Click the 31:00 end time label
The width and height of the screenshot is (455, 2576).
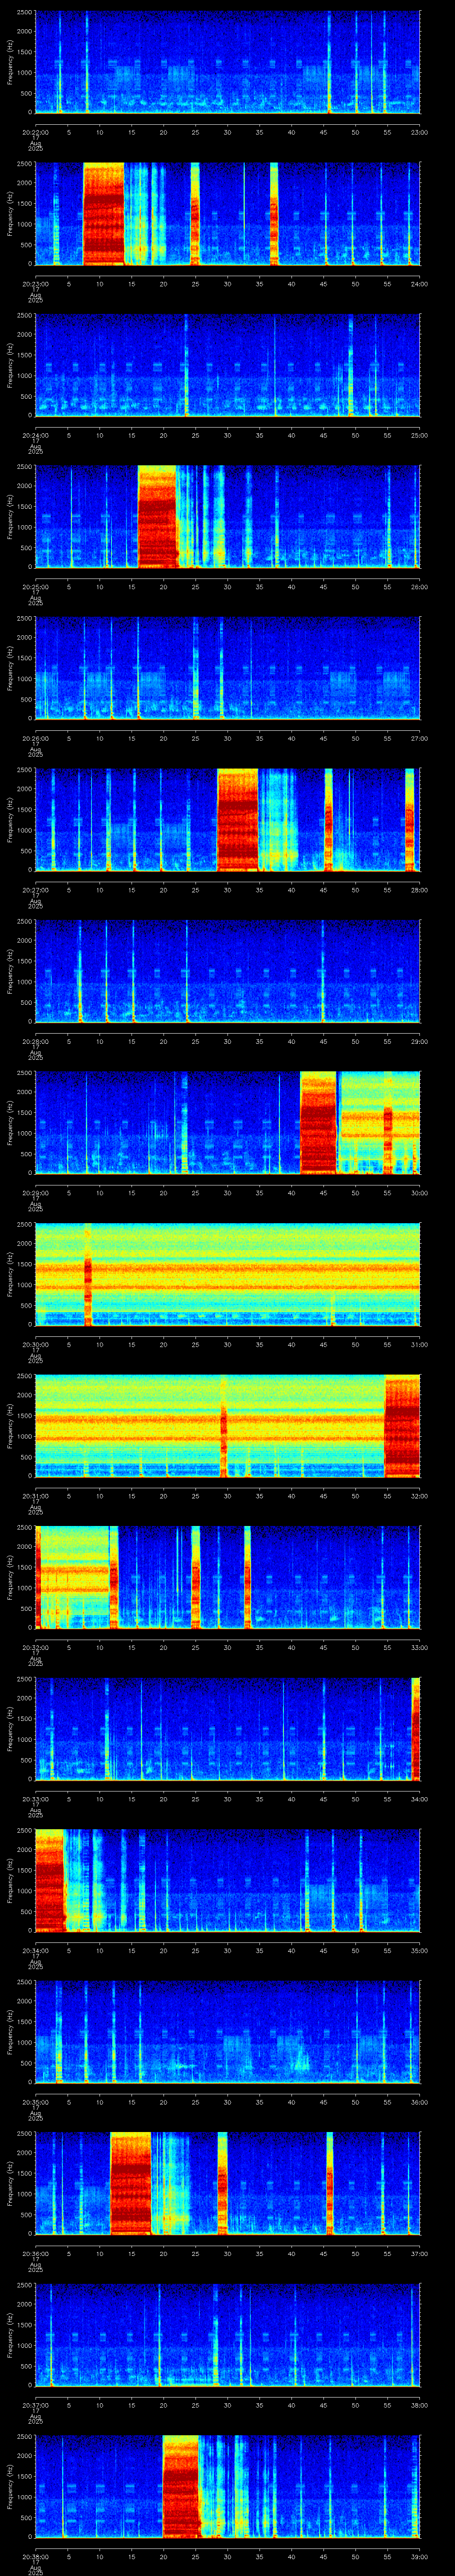(419, 1344)
